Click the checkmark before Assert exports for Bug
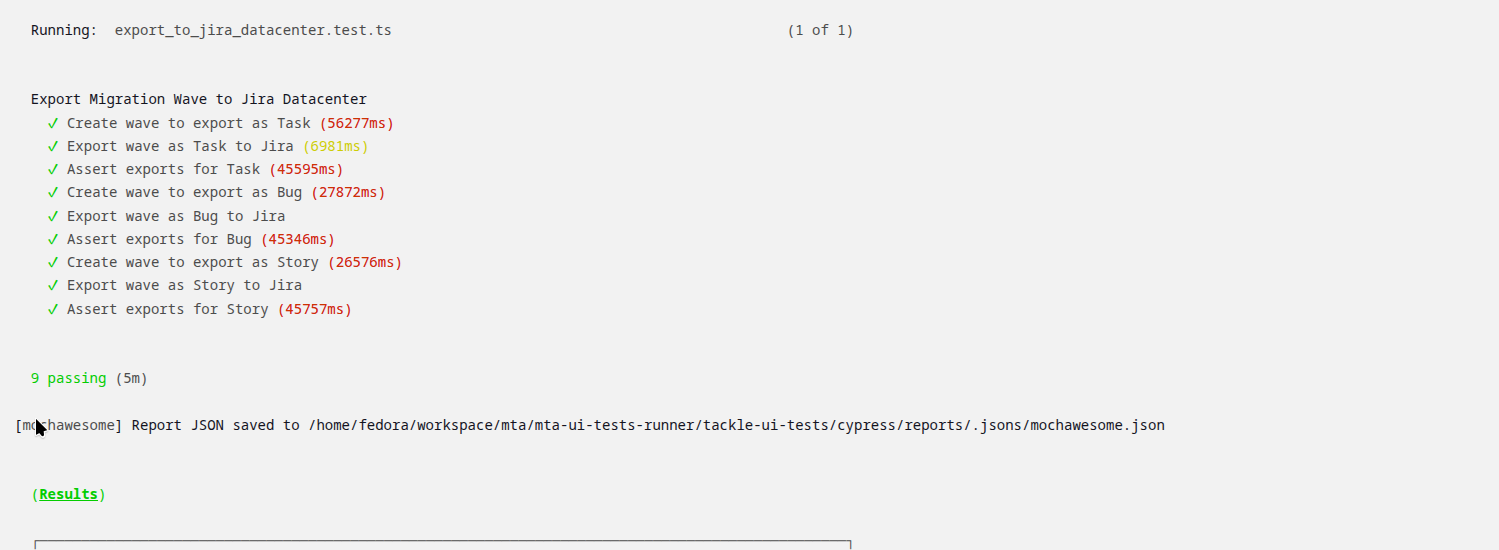 point(53,239)
